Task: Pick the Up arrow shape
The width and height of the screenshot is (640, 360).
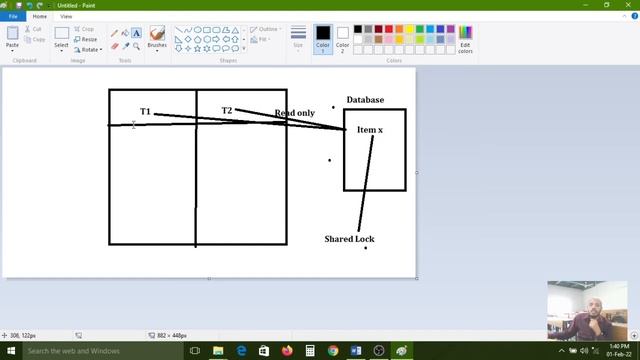Action: click(236, 40)
